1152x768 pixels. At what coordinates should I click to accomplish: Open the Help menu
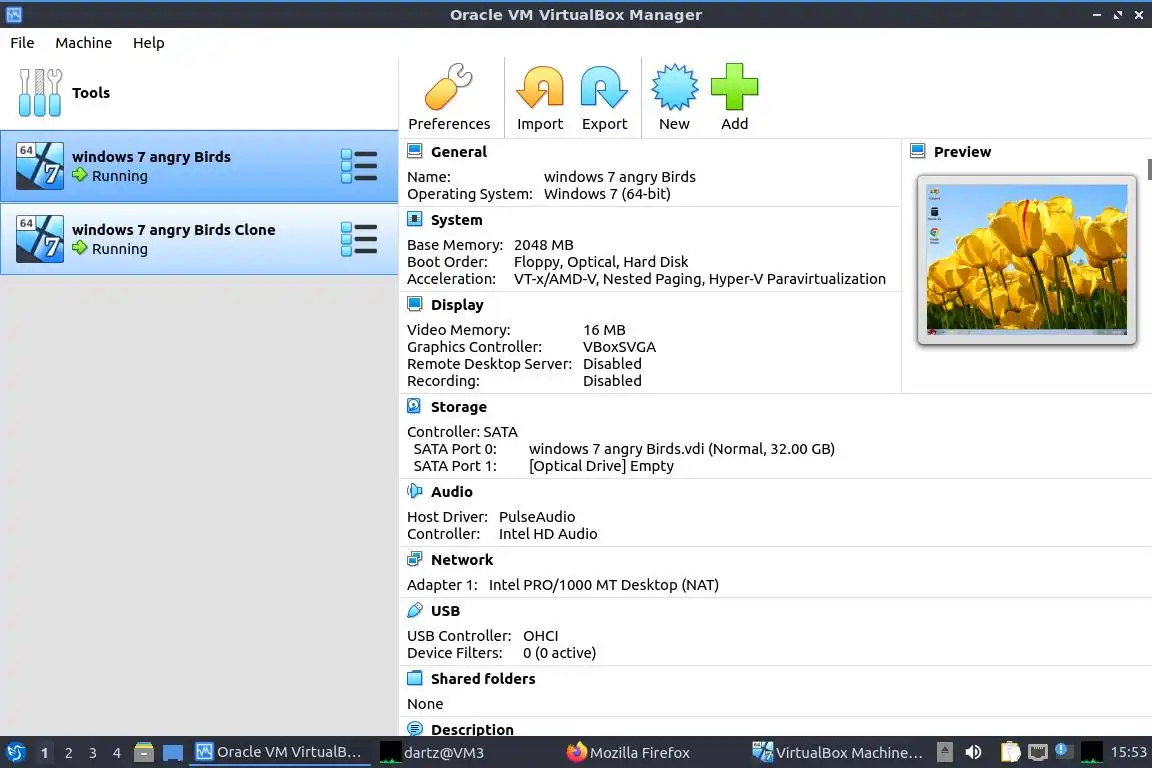point(148,43)
